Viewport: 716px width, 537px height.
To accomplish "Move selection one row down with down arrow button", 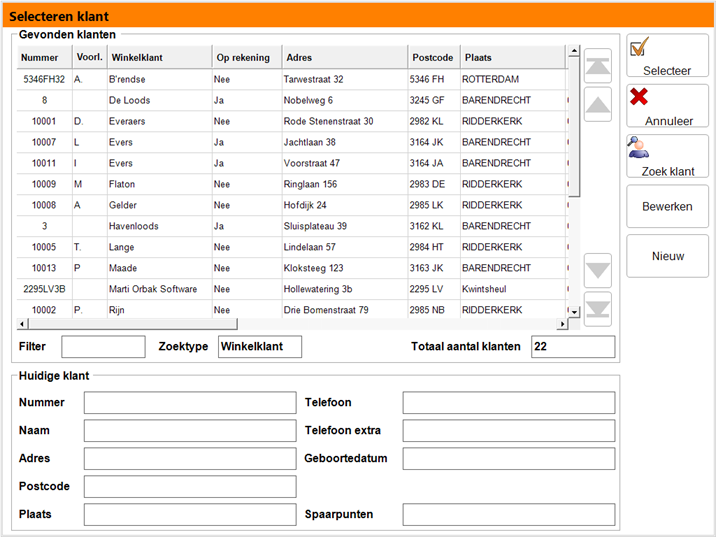I will (598, 270).
